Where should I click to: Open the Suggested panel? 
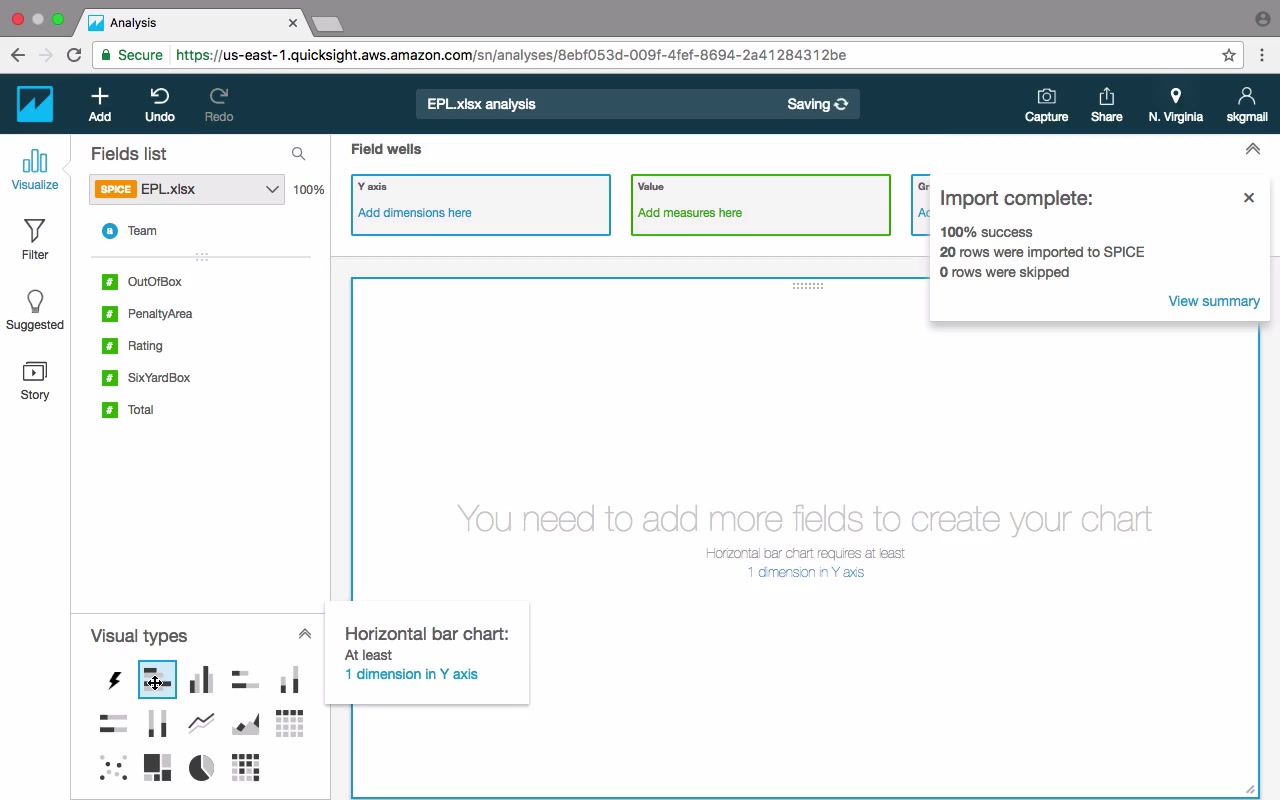[35, 309]
